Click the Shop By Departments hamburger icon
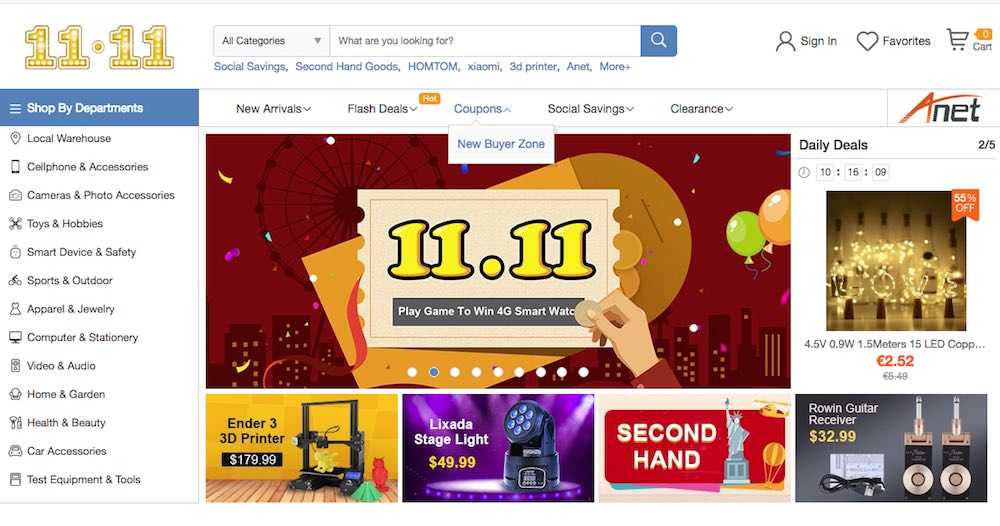Viewport: 1000px width, 526px height. pos(15,108)
